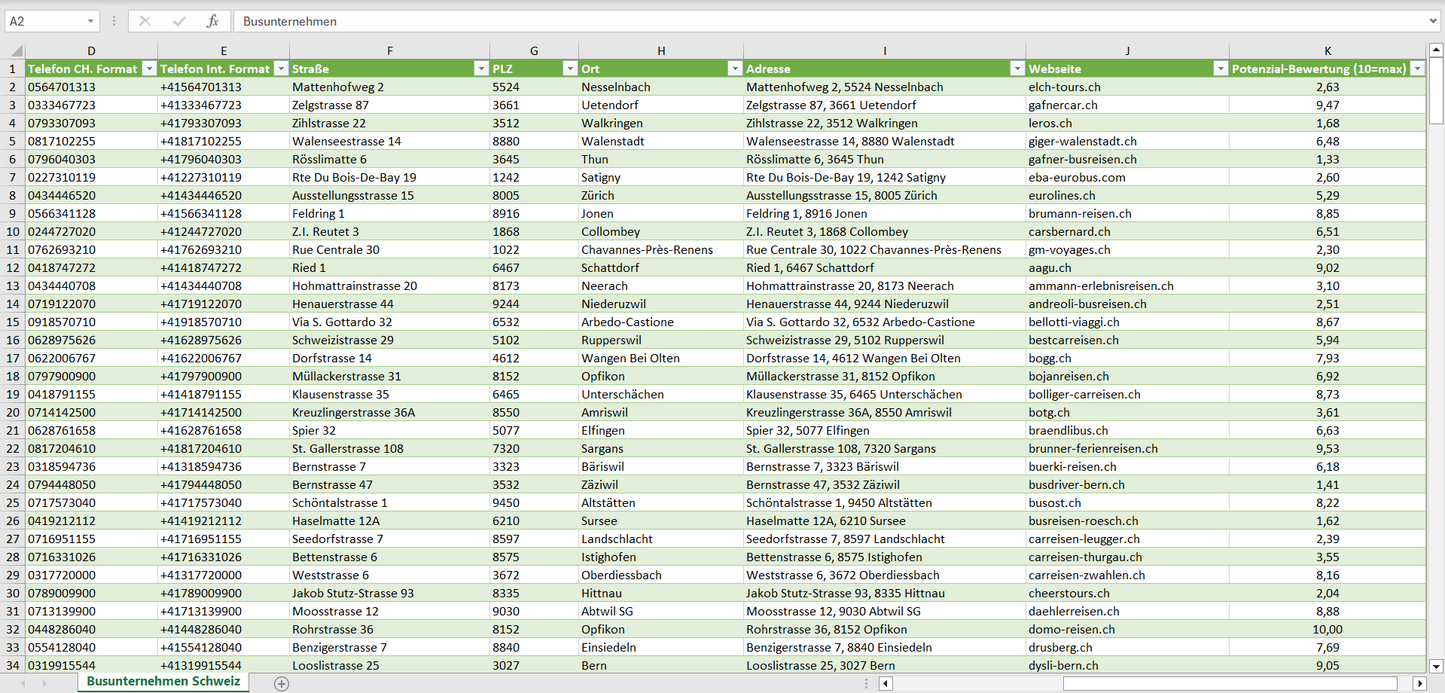
Task: Click the Select All corner triangle
Action: click(14, 51)
